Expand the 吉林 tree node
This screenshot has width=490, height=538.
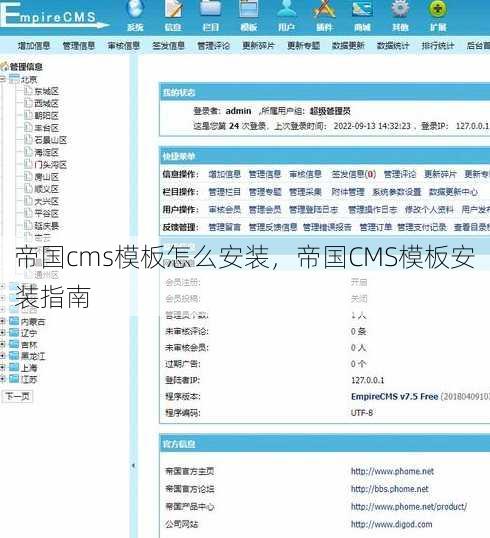click(3, 344)
